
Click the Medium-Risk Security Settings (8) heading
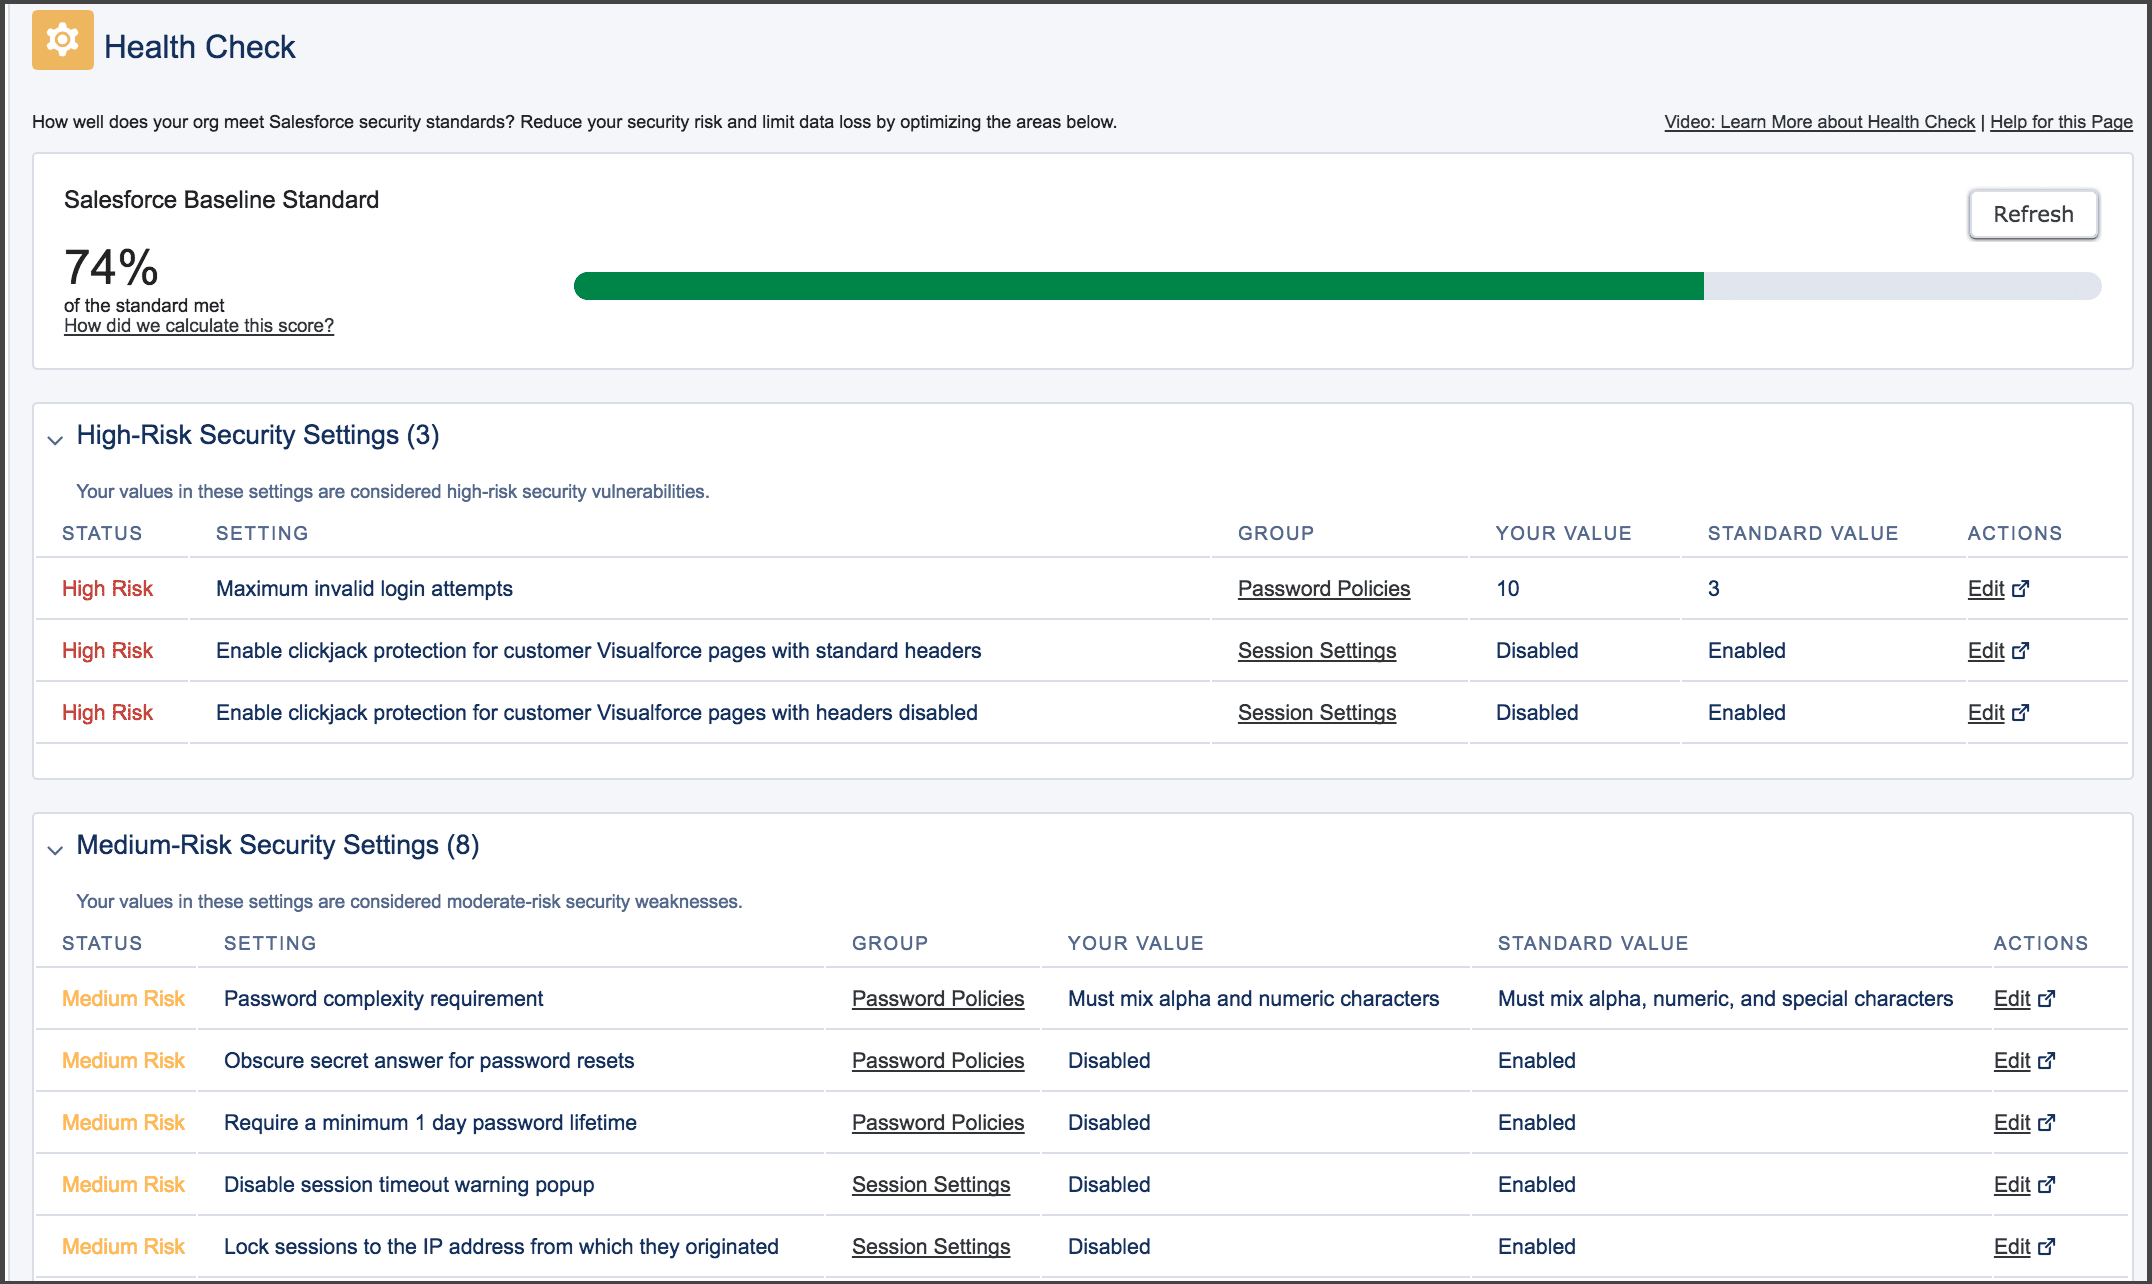pos(278,845)
